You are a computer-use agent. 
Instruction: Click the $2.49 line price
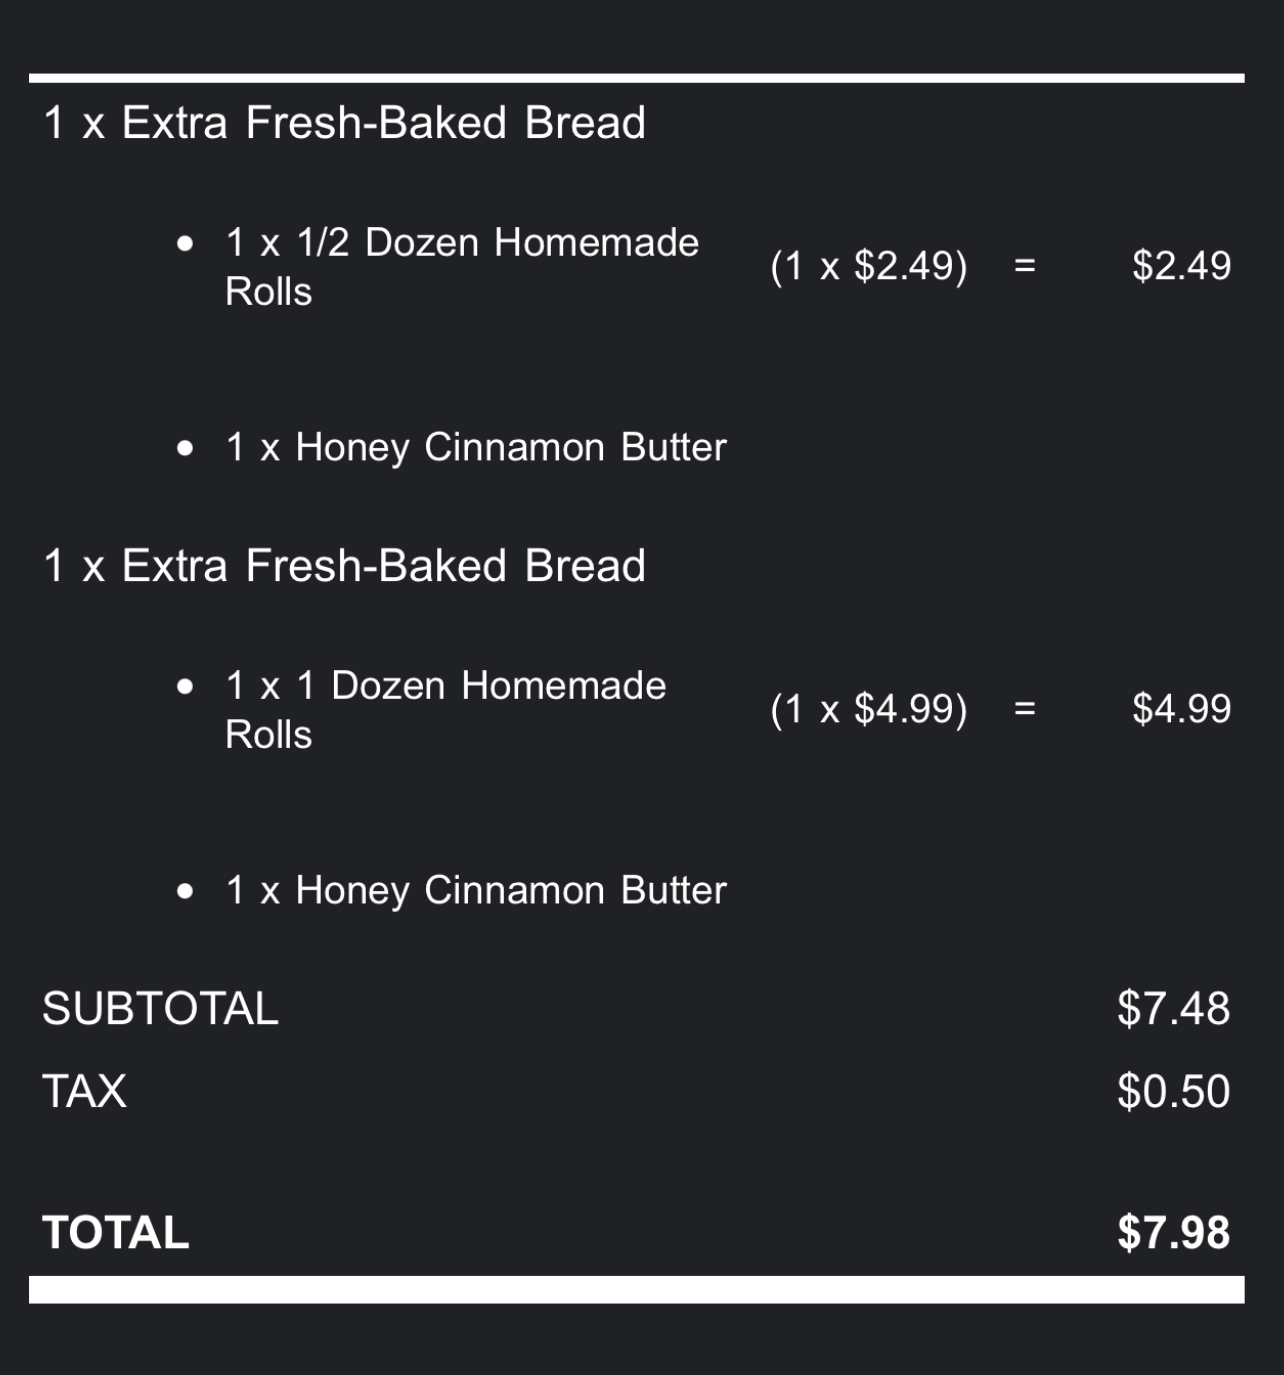1181,266
